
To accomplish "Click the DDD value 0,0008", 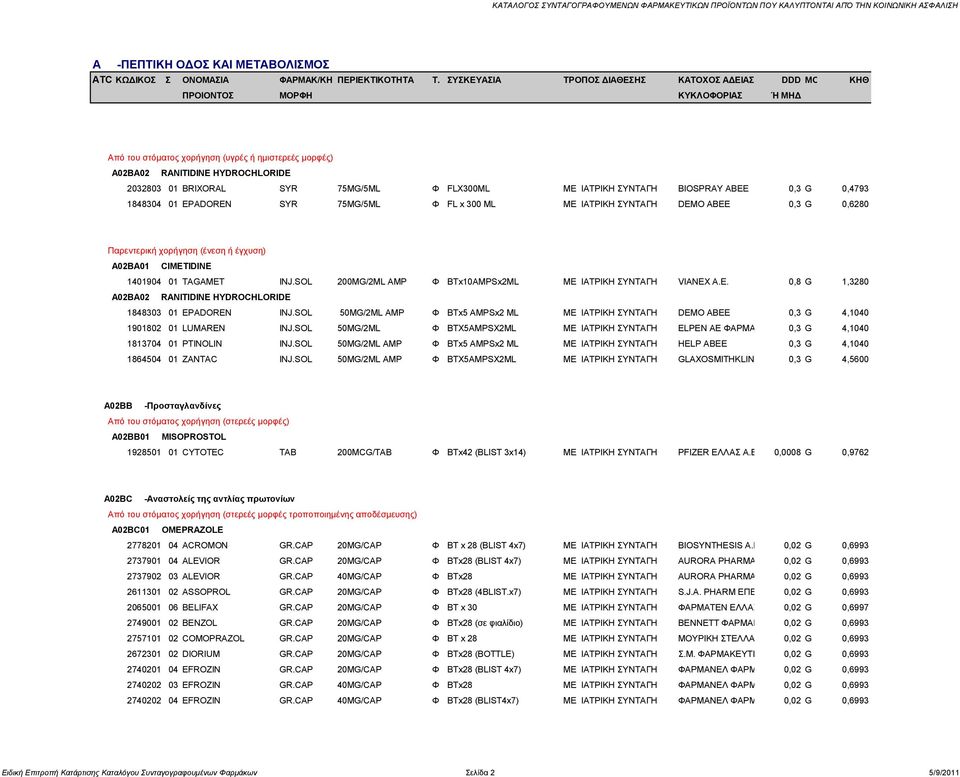I will [x=787, y=452].
